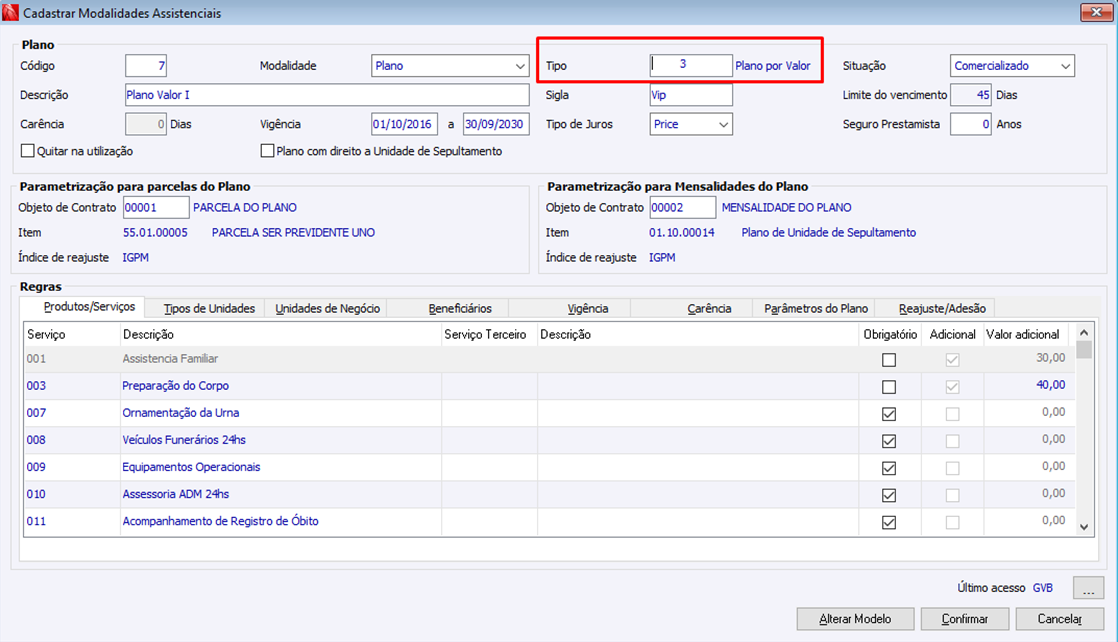Image resolution: width=1118 pixels, height=642 pixels.
Task: Toggle Obrigatório for Assistencia Familiar
Action: coord(888,360)
